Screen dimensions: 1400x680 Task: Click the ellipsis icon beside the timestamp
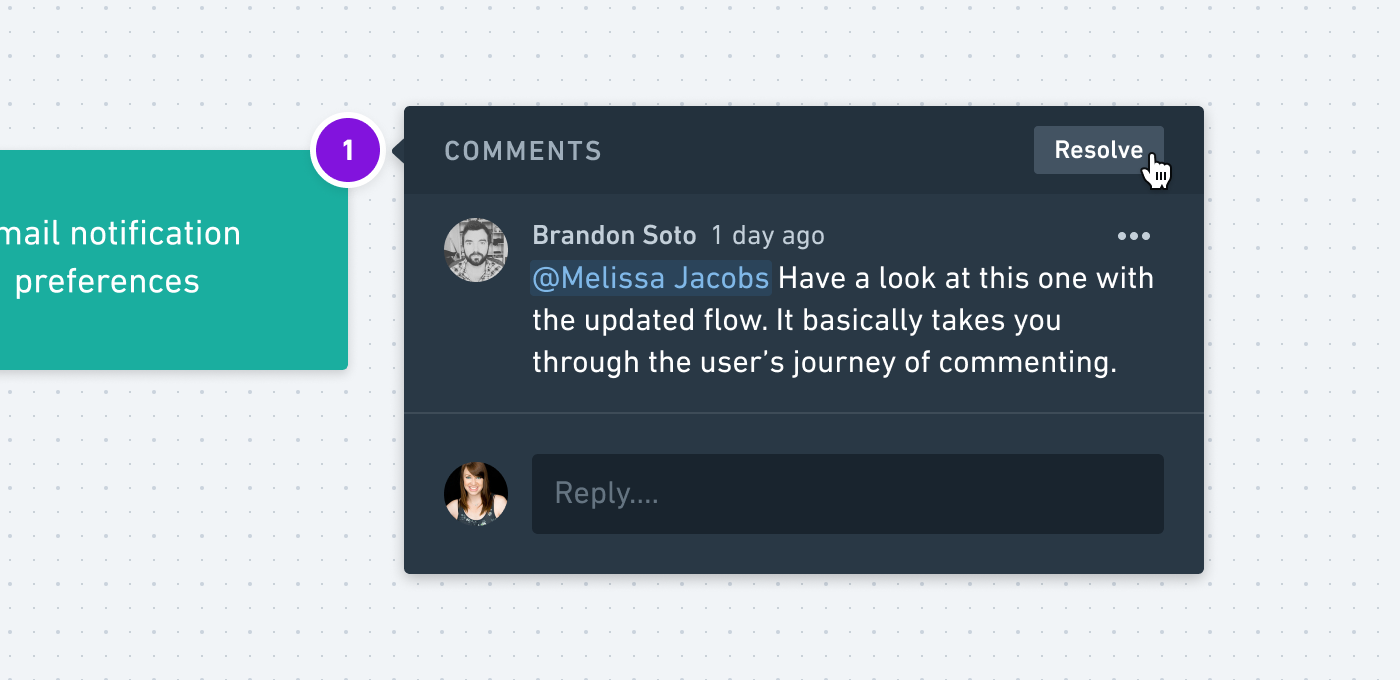[1134, 236]
